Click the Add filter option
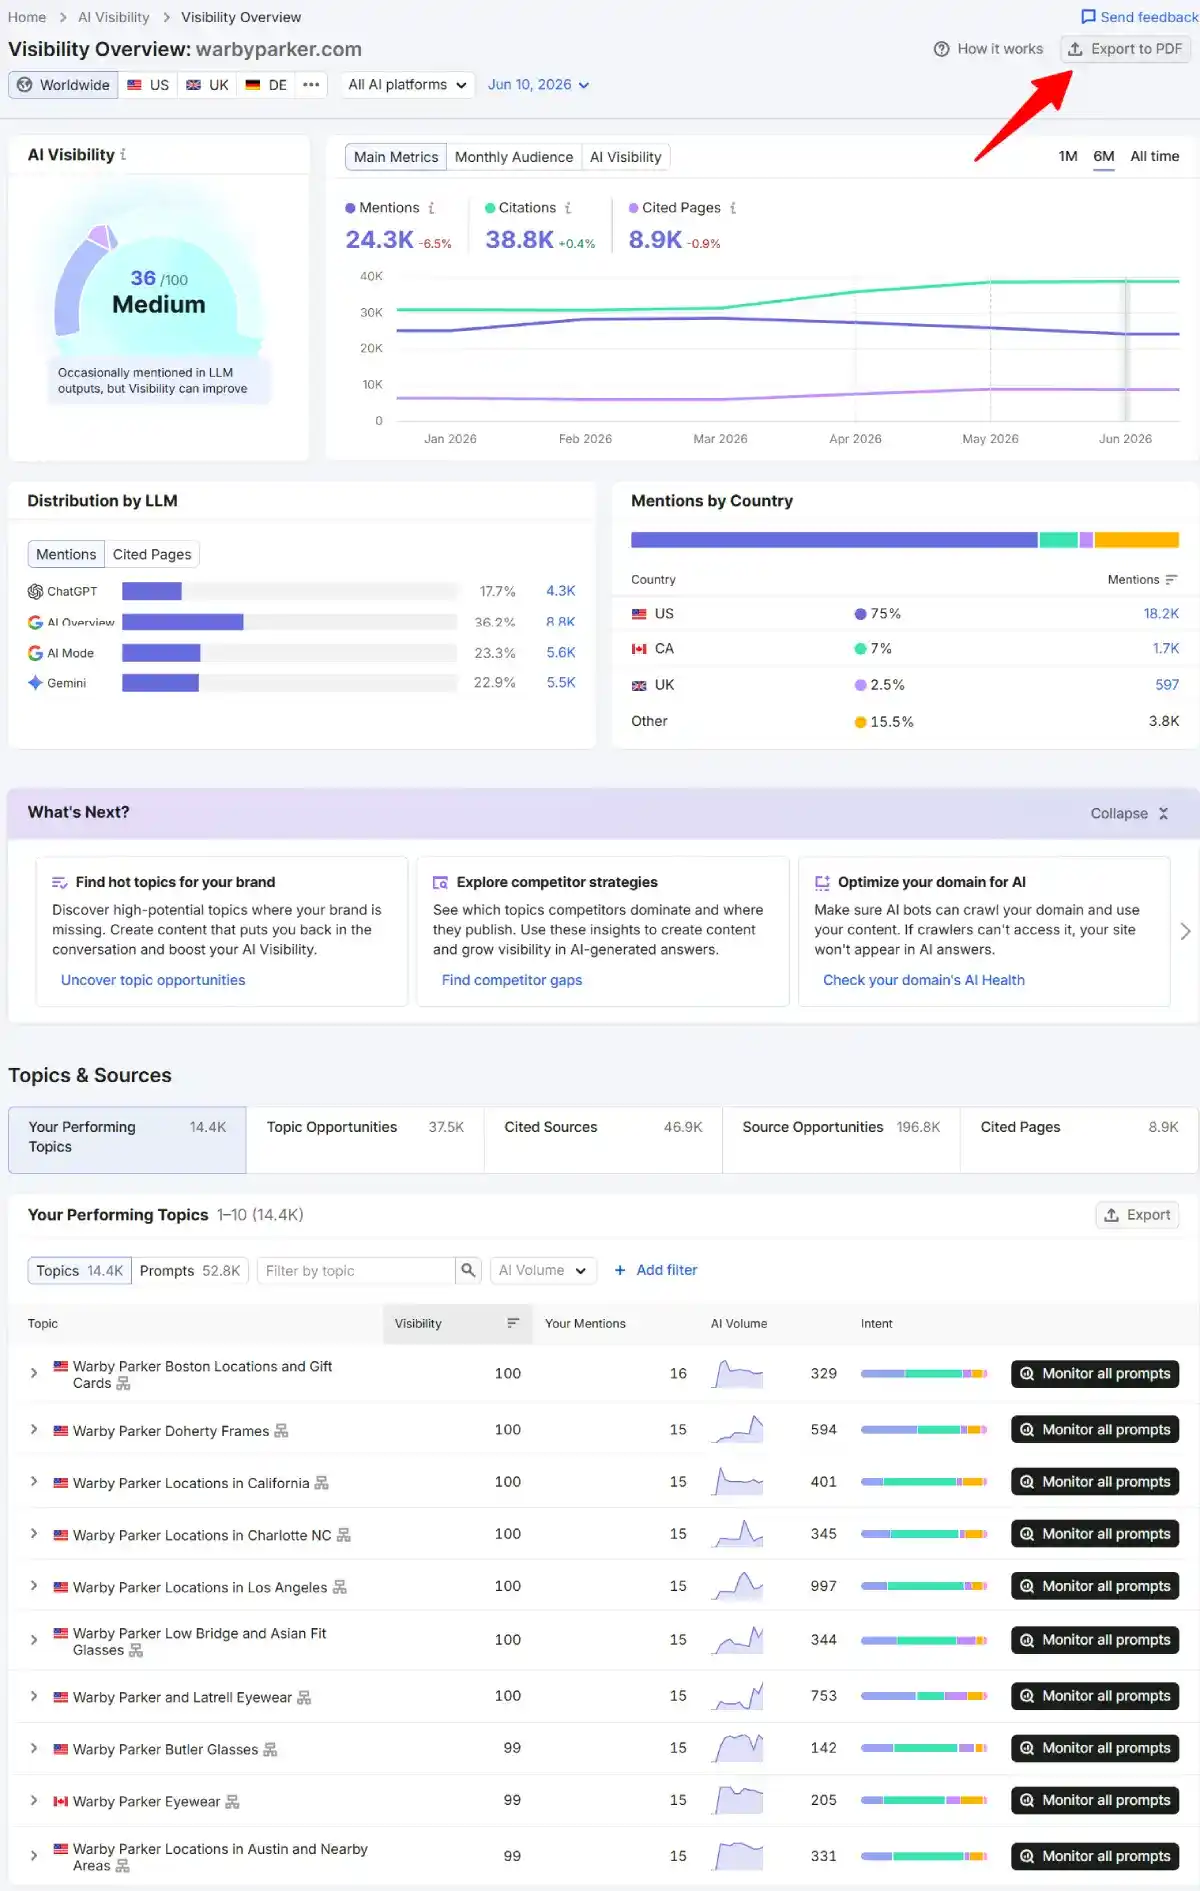The height and width of the screenshot is (1891, 1200). pos(656,1270)
